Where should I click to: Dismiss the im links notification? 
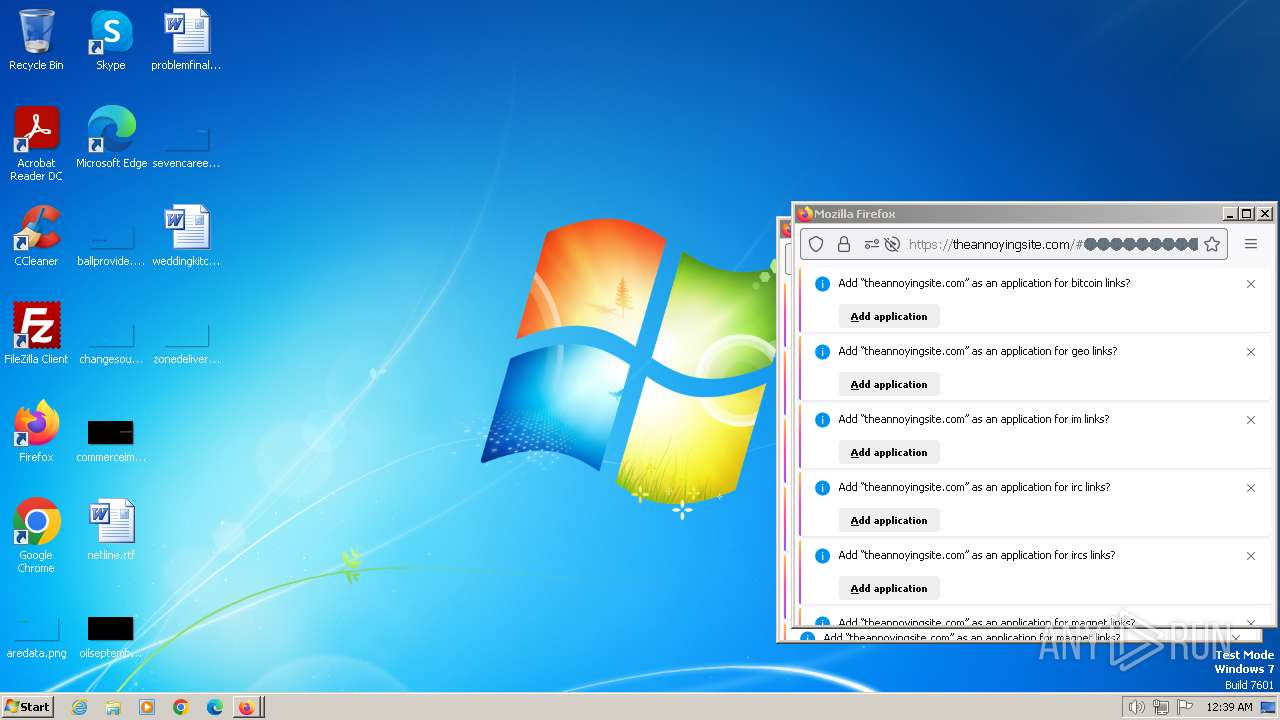1251,420
